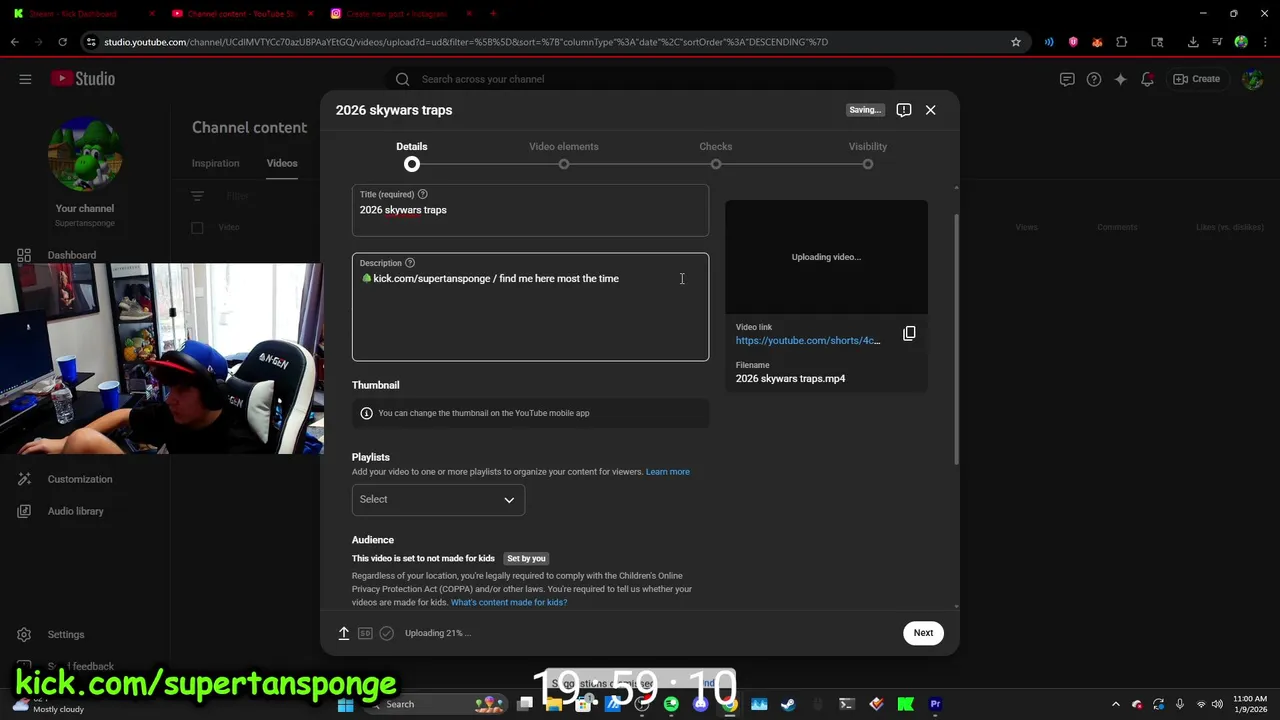This screenshot has width=1280, height=720.
Task: Open Customization in the sidebar
Action: pos(80,479)
